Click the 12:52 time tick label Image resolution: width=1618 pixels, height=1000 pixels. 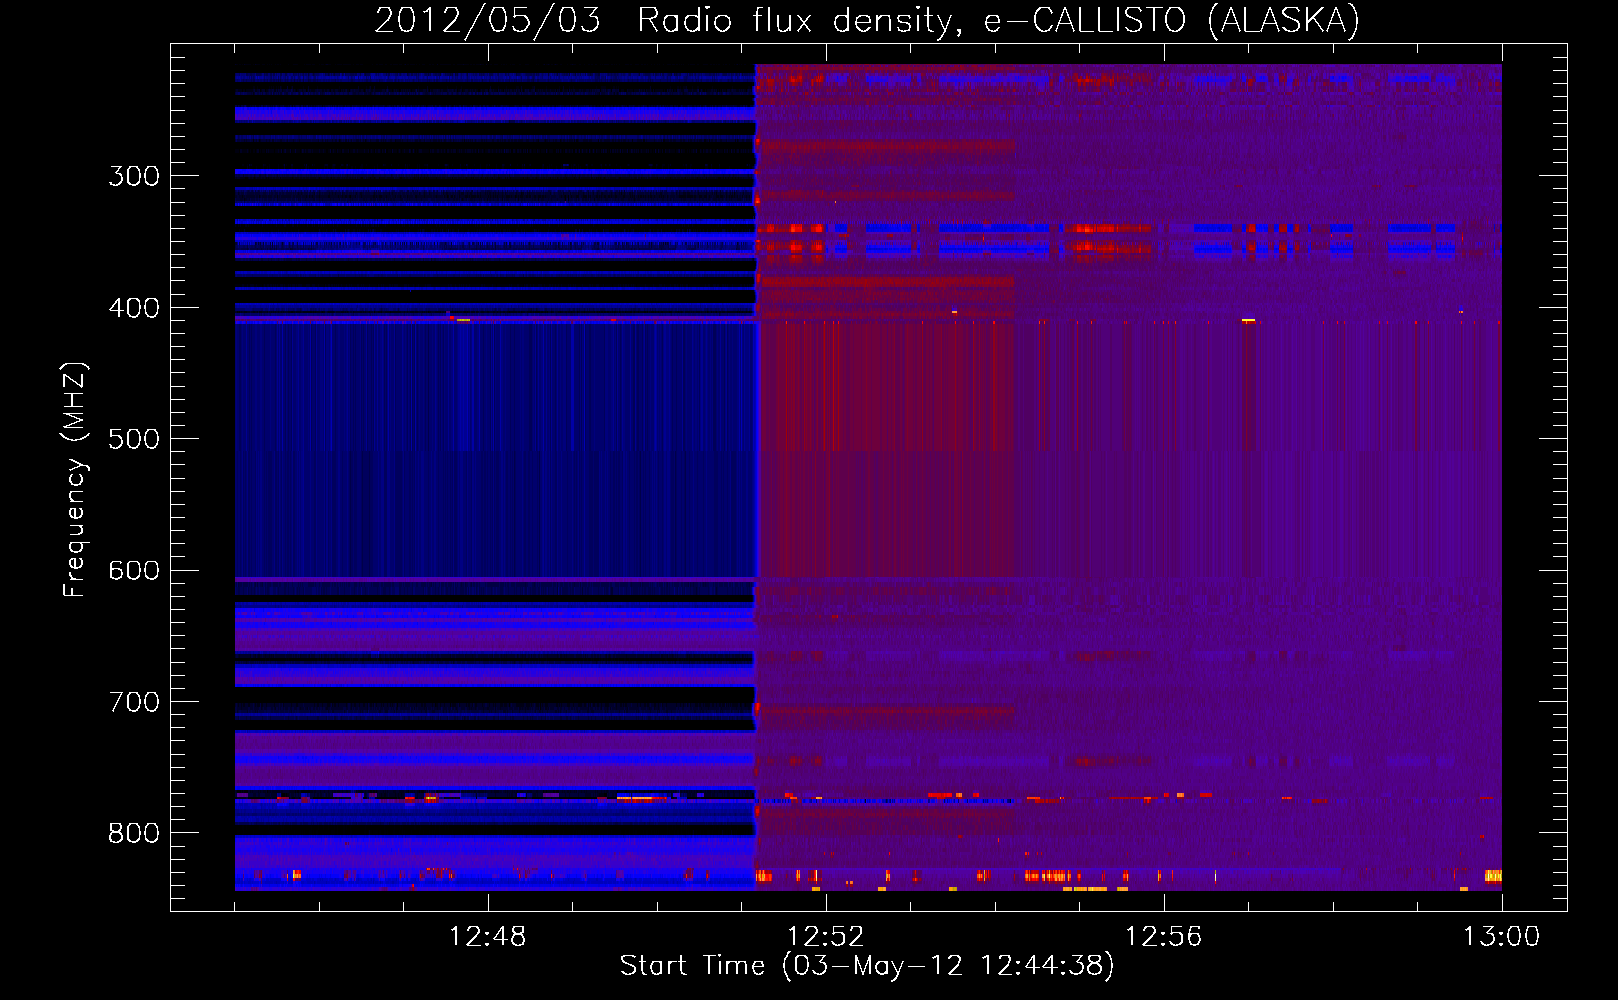(x=825, y=936)
